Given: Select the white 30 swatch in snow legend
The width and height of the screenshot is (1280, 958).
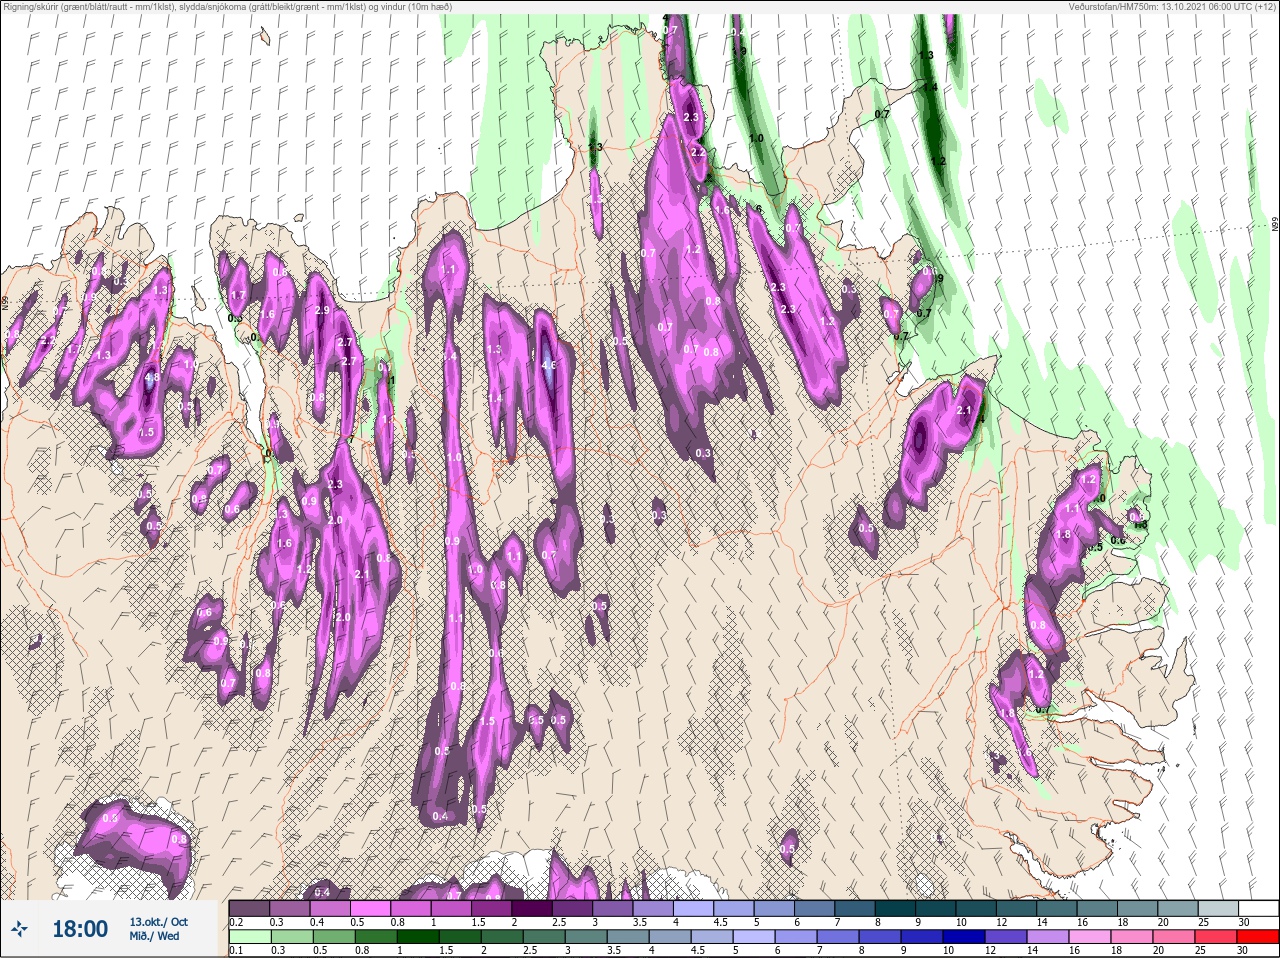Looking at the screenshot, I should [1257, 908].
